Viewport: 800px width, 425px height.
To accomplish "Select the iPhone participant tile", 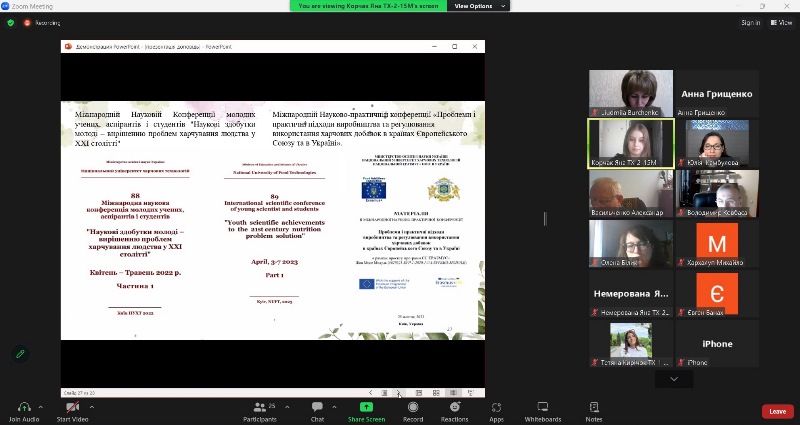I will click(717, 343).
